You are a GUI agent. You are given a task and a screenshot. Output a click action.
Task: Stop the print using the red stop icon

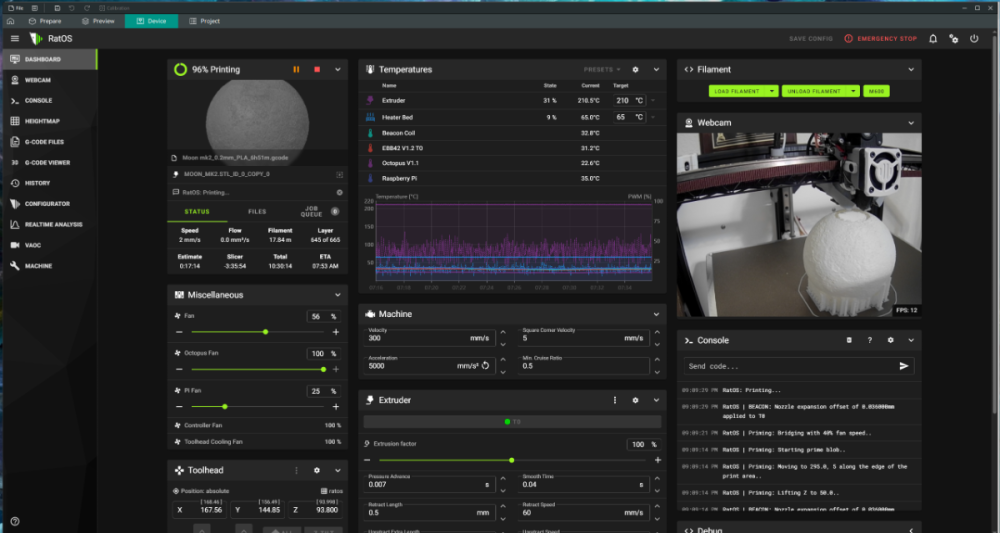point(317,69)
